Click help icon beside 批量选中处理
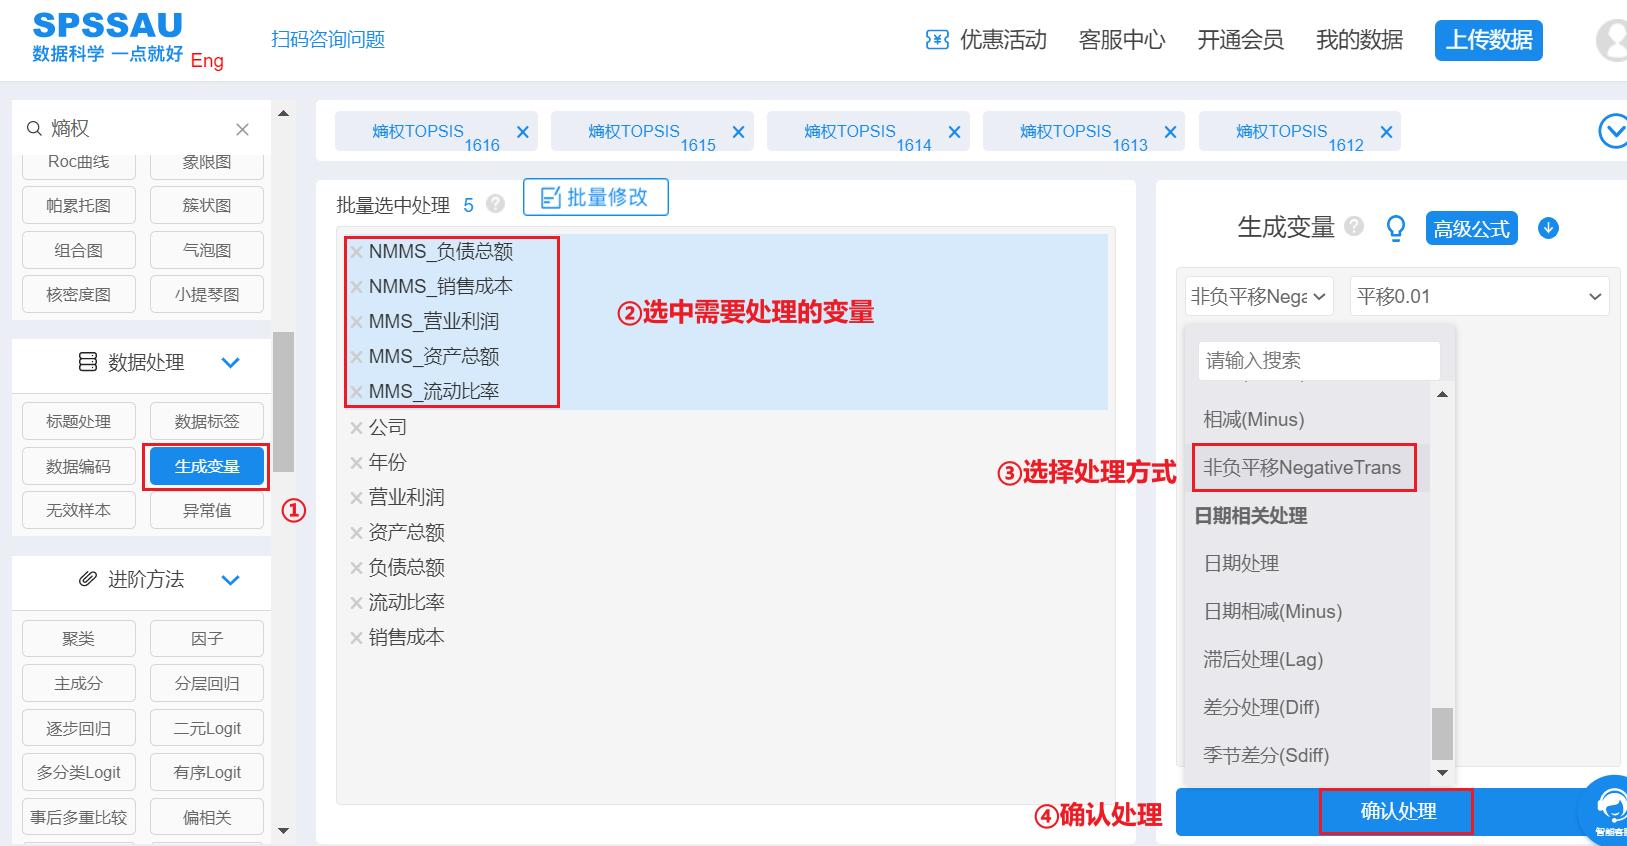 pyautogui.click(x=495, y=204)
